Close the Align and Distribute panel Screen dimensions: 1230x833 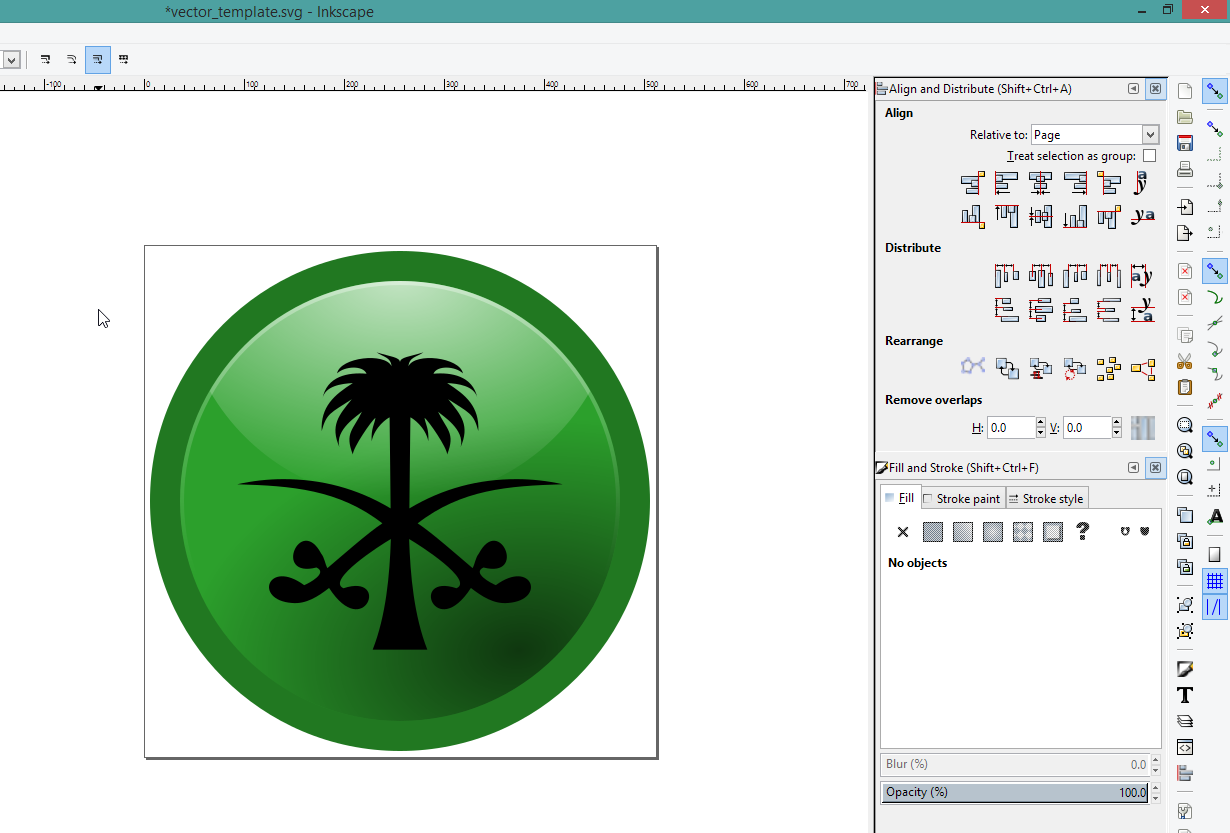1155,89
